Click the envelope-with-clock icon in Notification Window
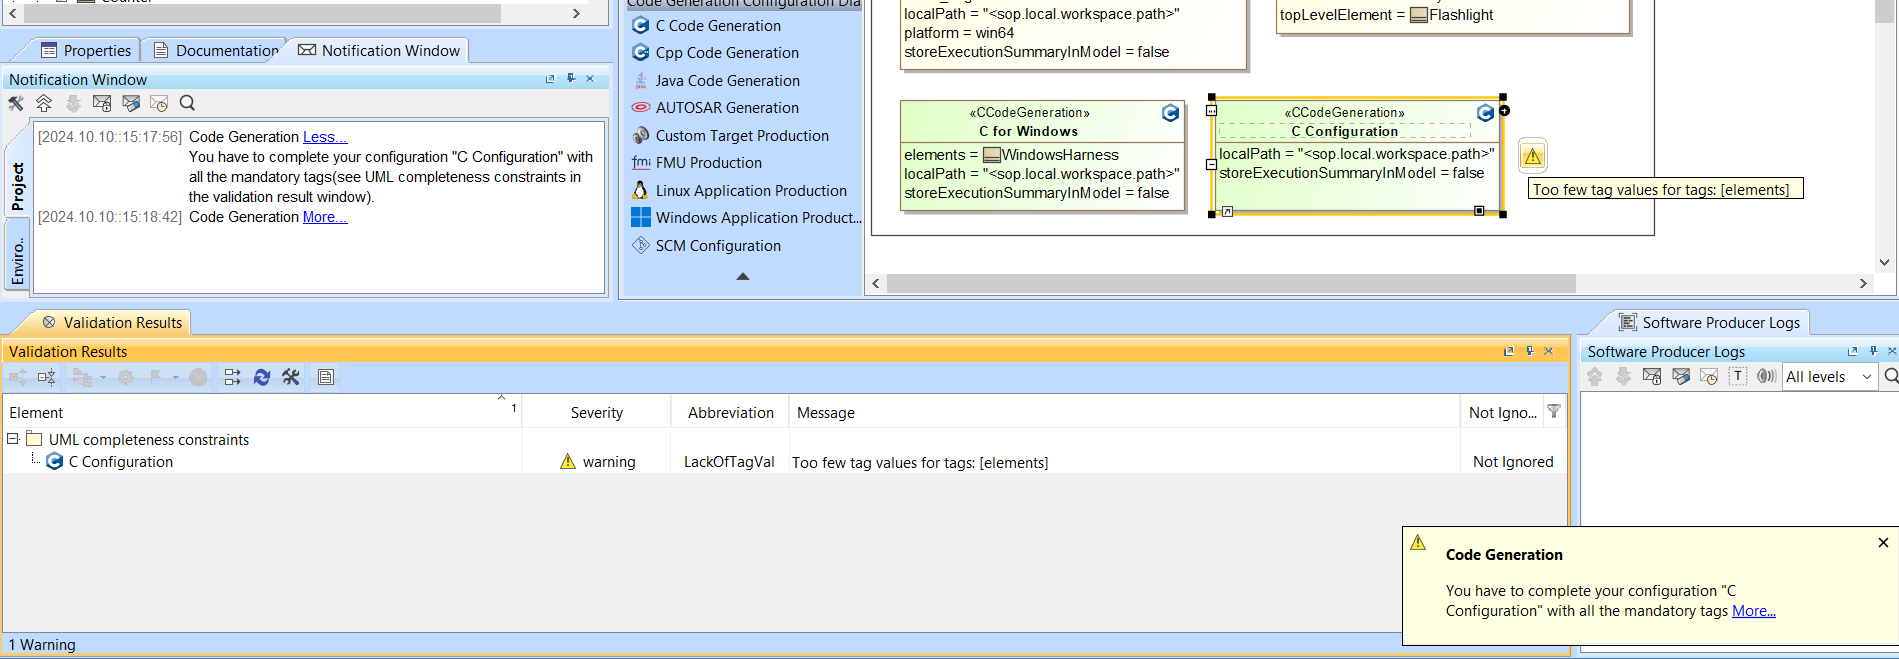Viewport: 1899px width, 659px height. [x=159, y=103]
